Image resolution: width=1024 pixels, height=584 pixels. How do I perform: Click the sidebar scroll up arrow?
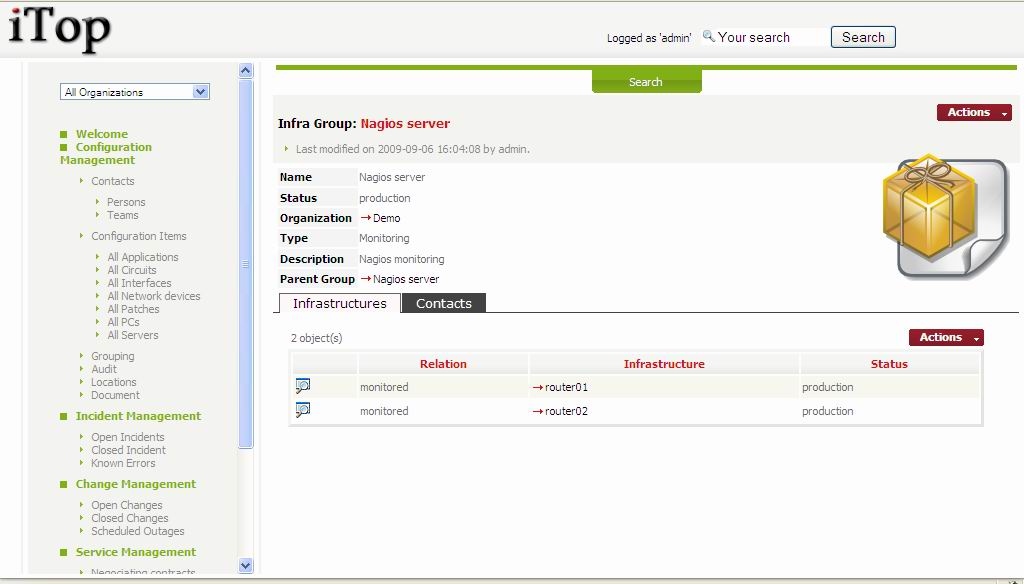tap(246, 71)
